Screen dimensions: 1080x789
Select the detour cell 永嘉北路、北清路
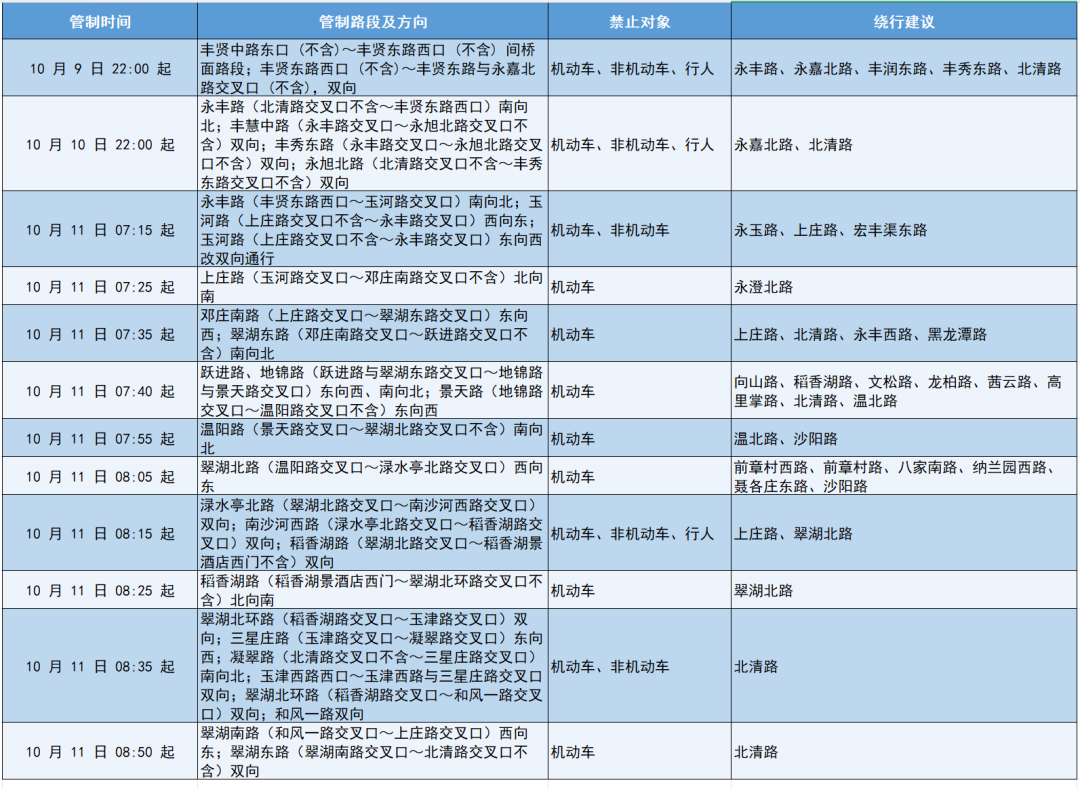pos(904,144)
